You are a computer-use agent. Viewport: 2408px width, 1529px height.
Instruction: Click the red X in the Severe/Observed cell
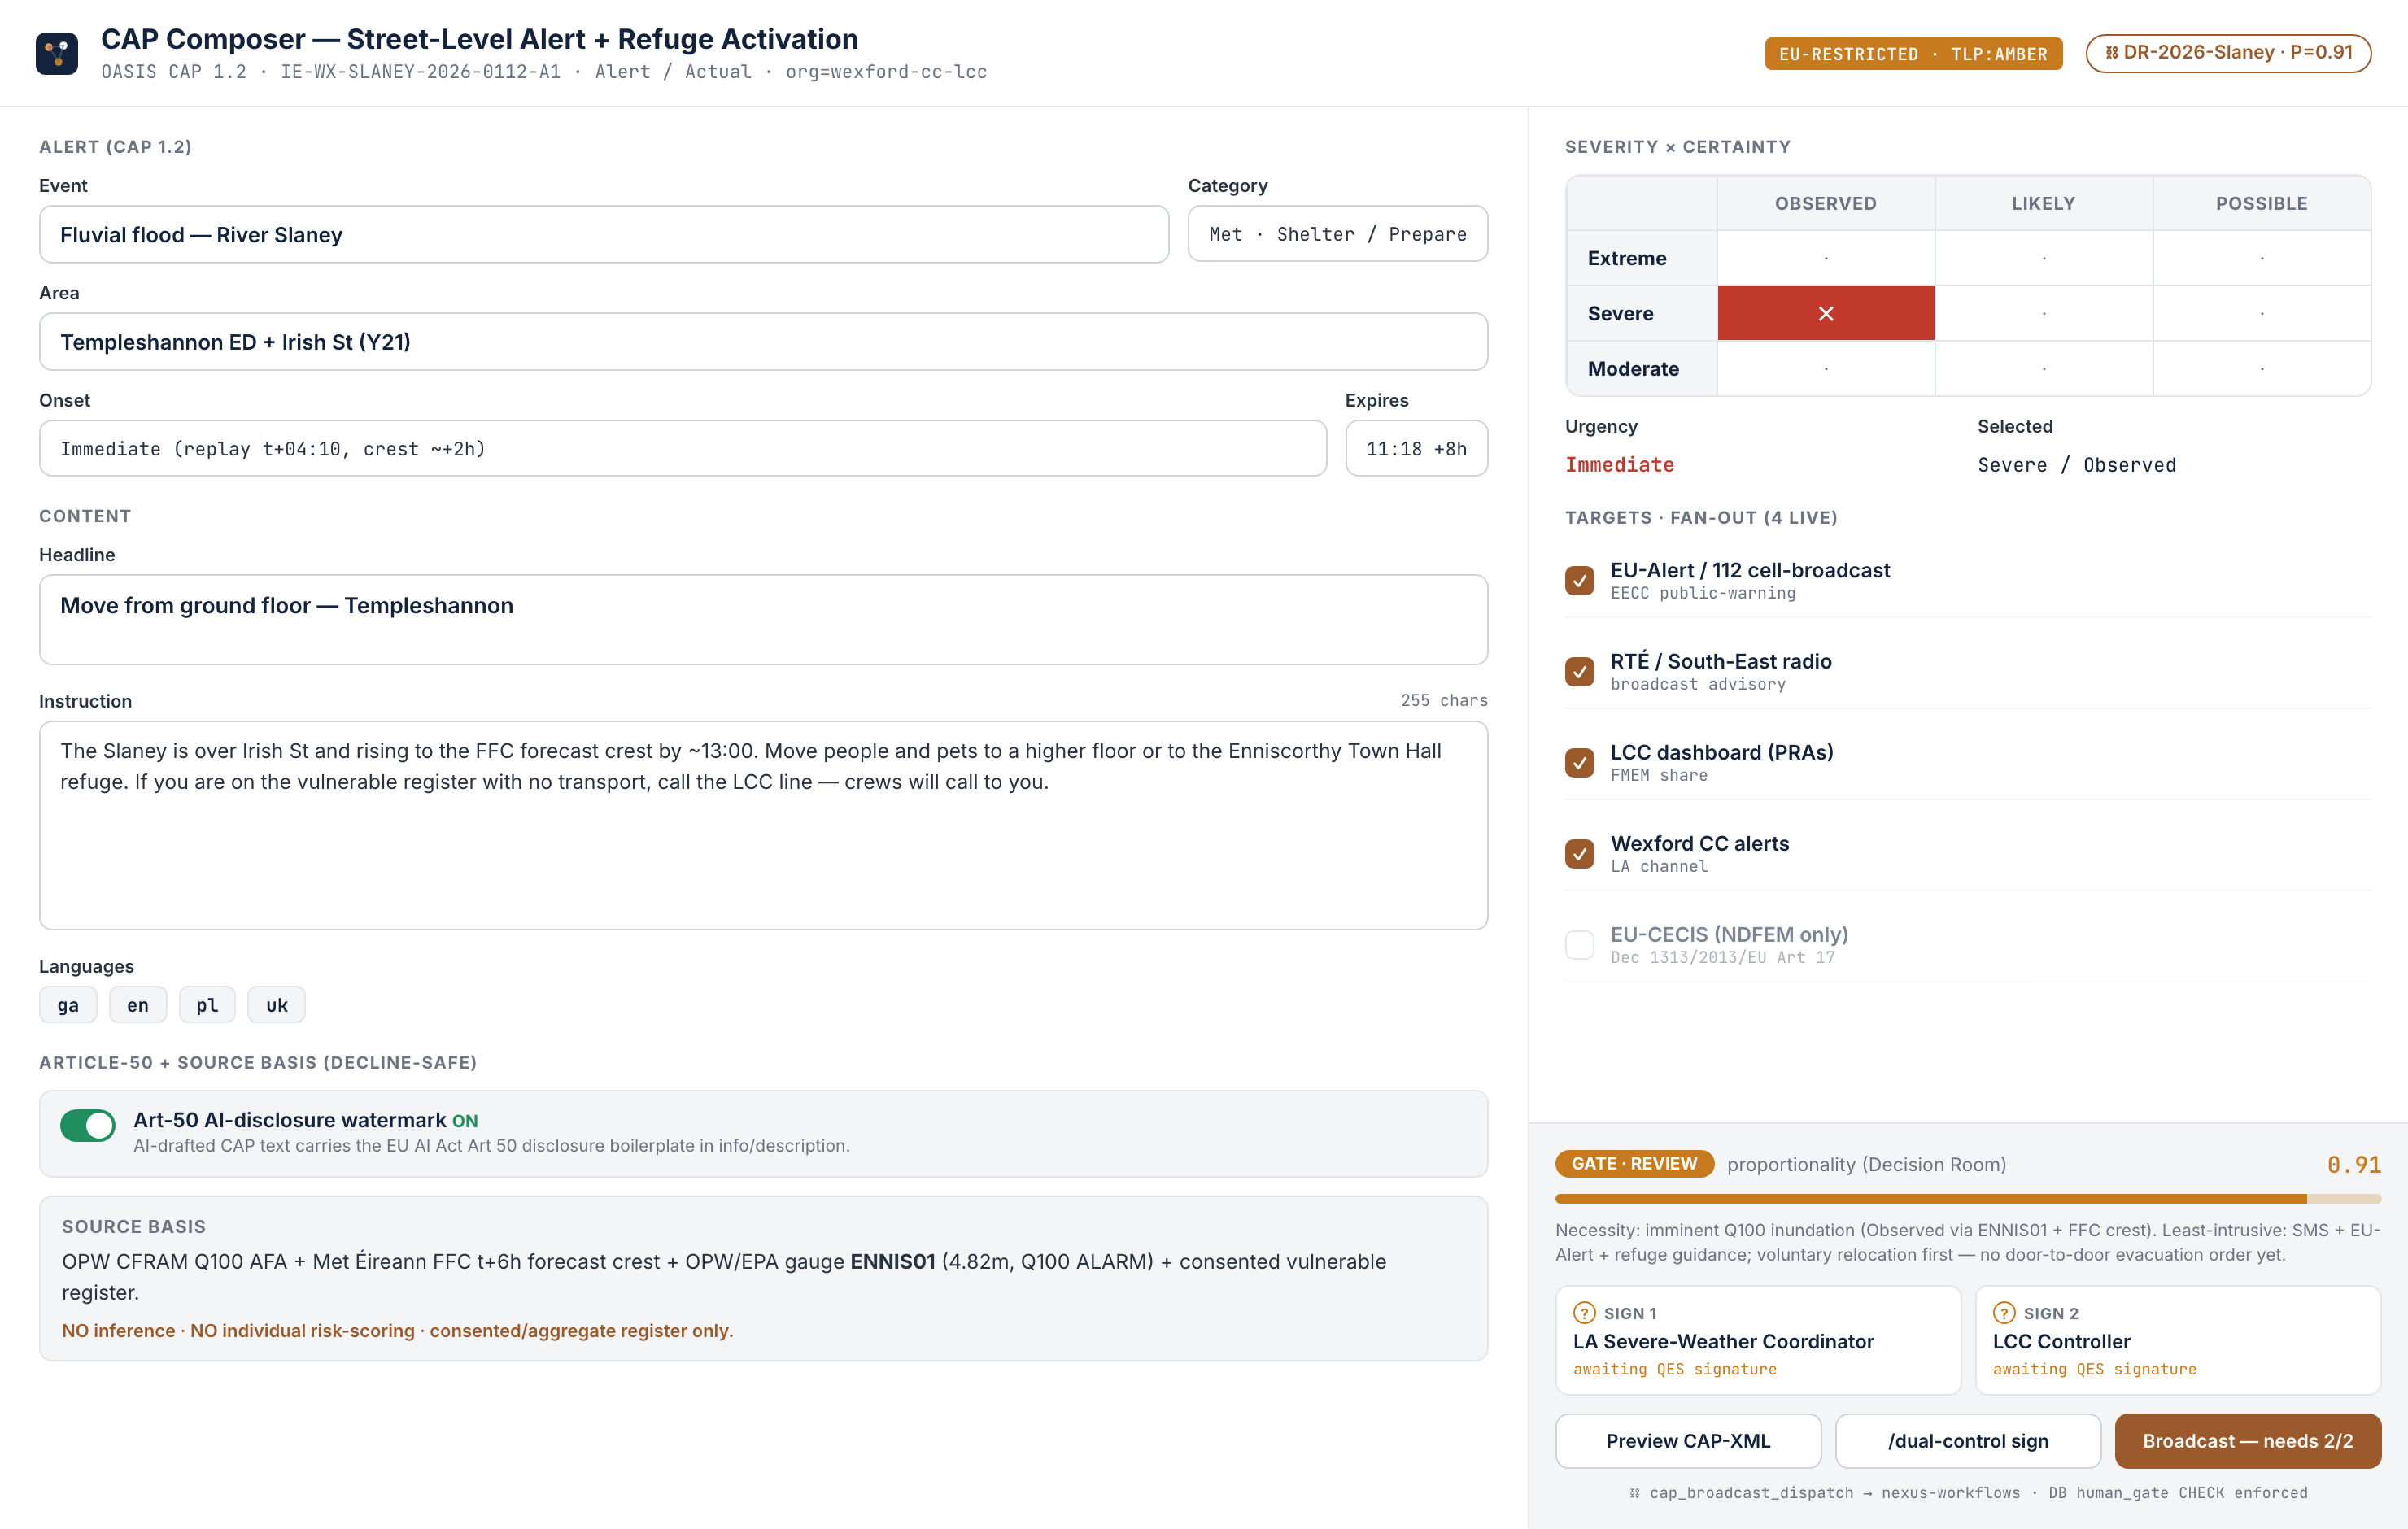(1825, 313)
